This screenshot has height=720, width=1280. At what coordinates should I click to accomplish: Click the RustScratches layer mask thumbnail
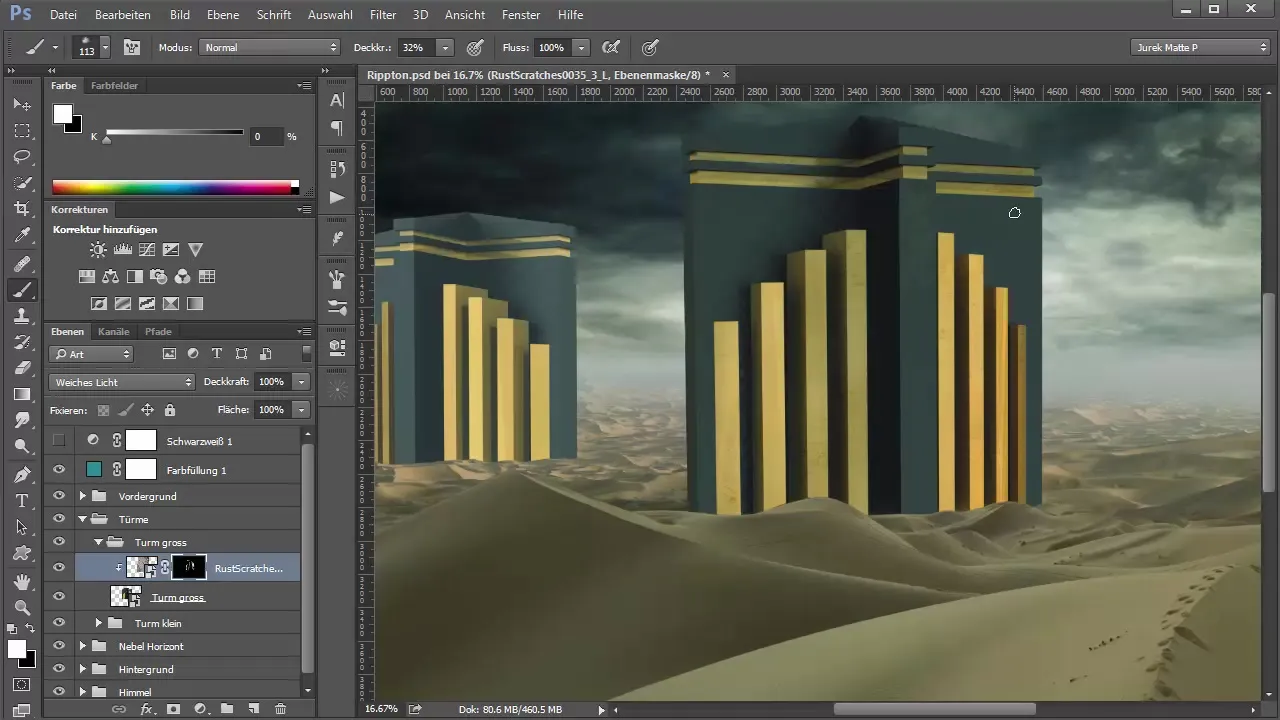tap(189, 568)
